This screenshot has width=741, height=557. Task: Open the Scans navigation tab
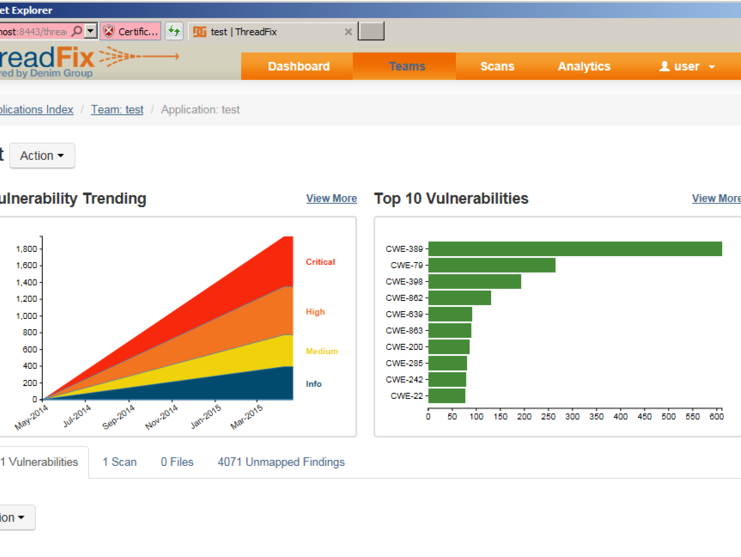pyautogui.click(x=497, y=67)
